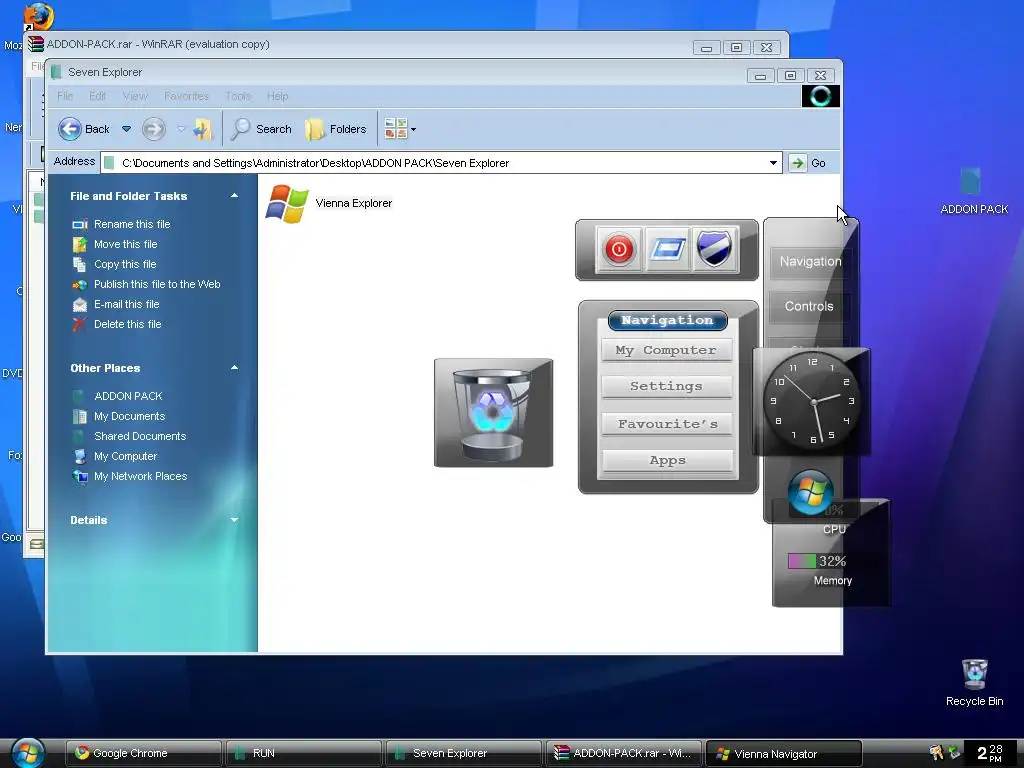
Task: Select the Vienna Explorer file icon
Action: [287, 203]
